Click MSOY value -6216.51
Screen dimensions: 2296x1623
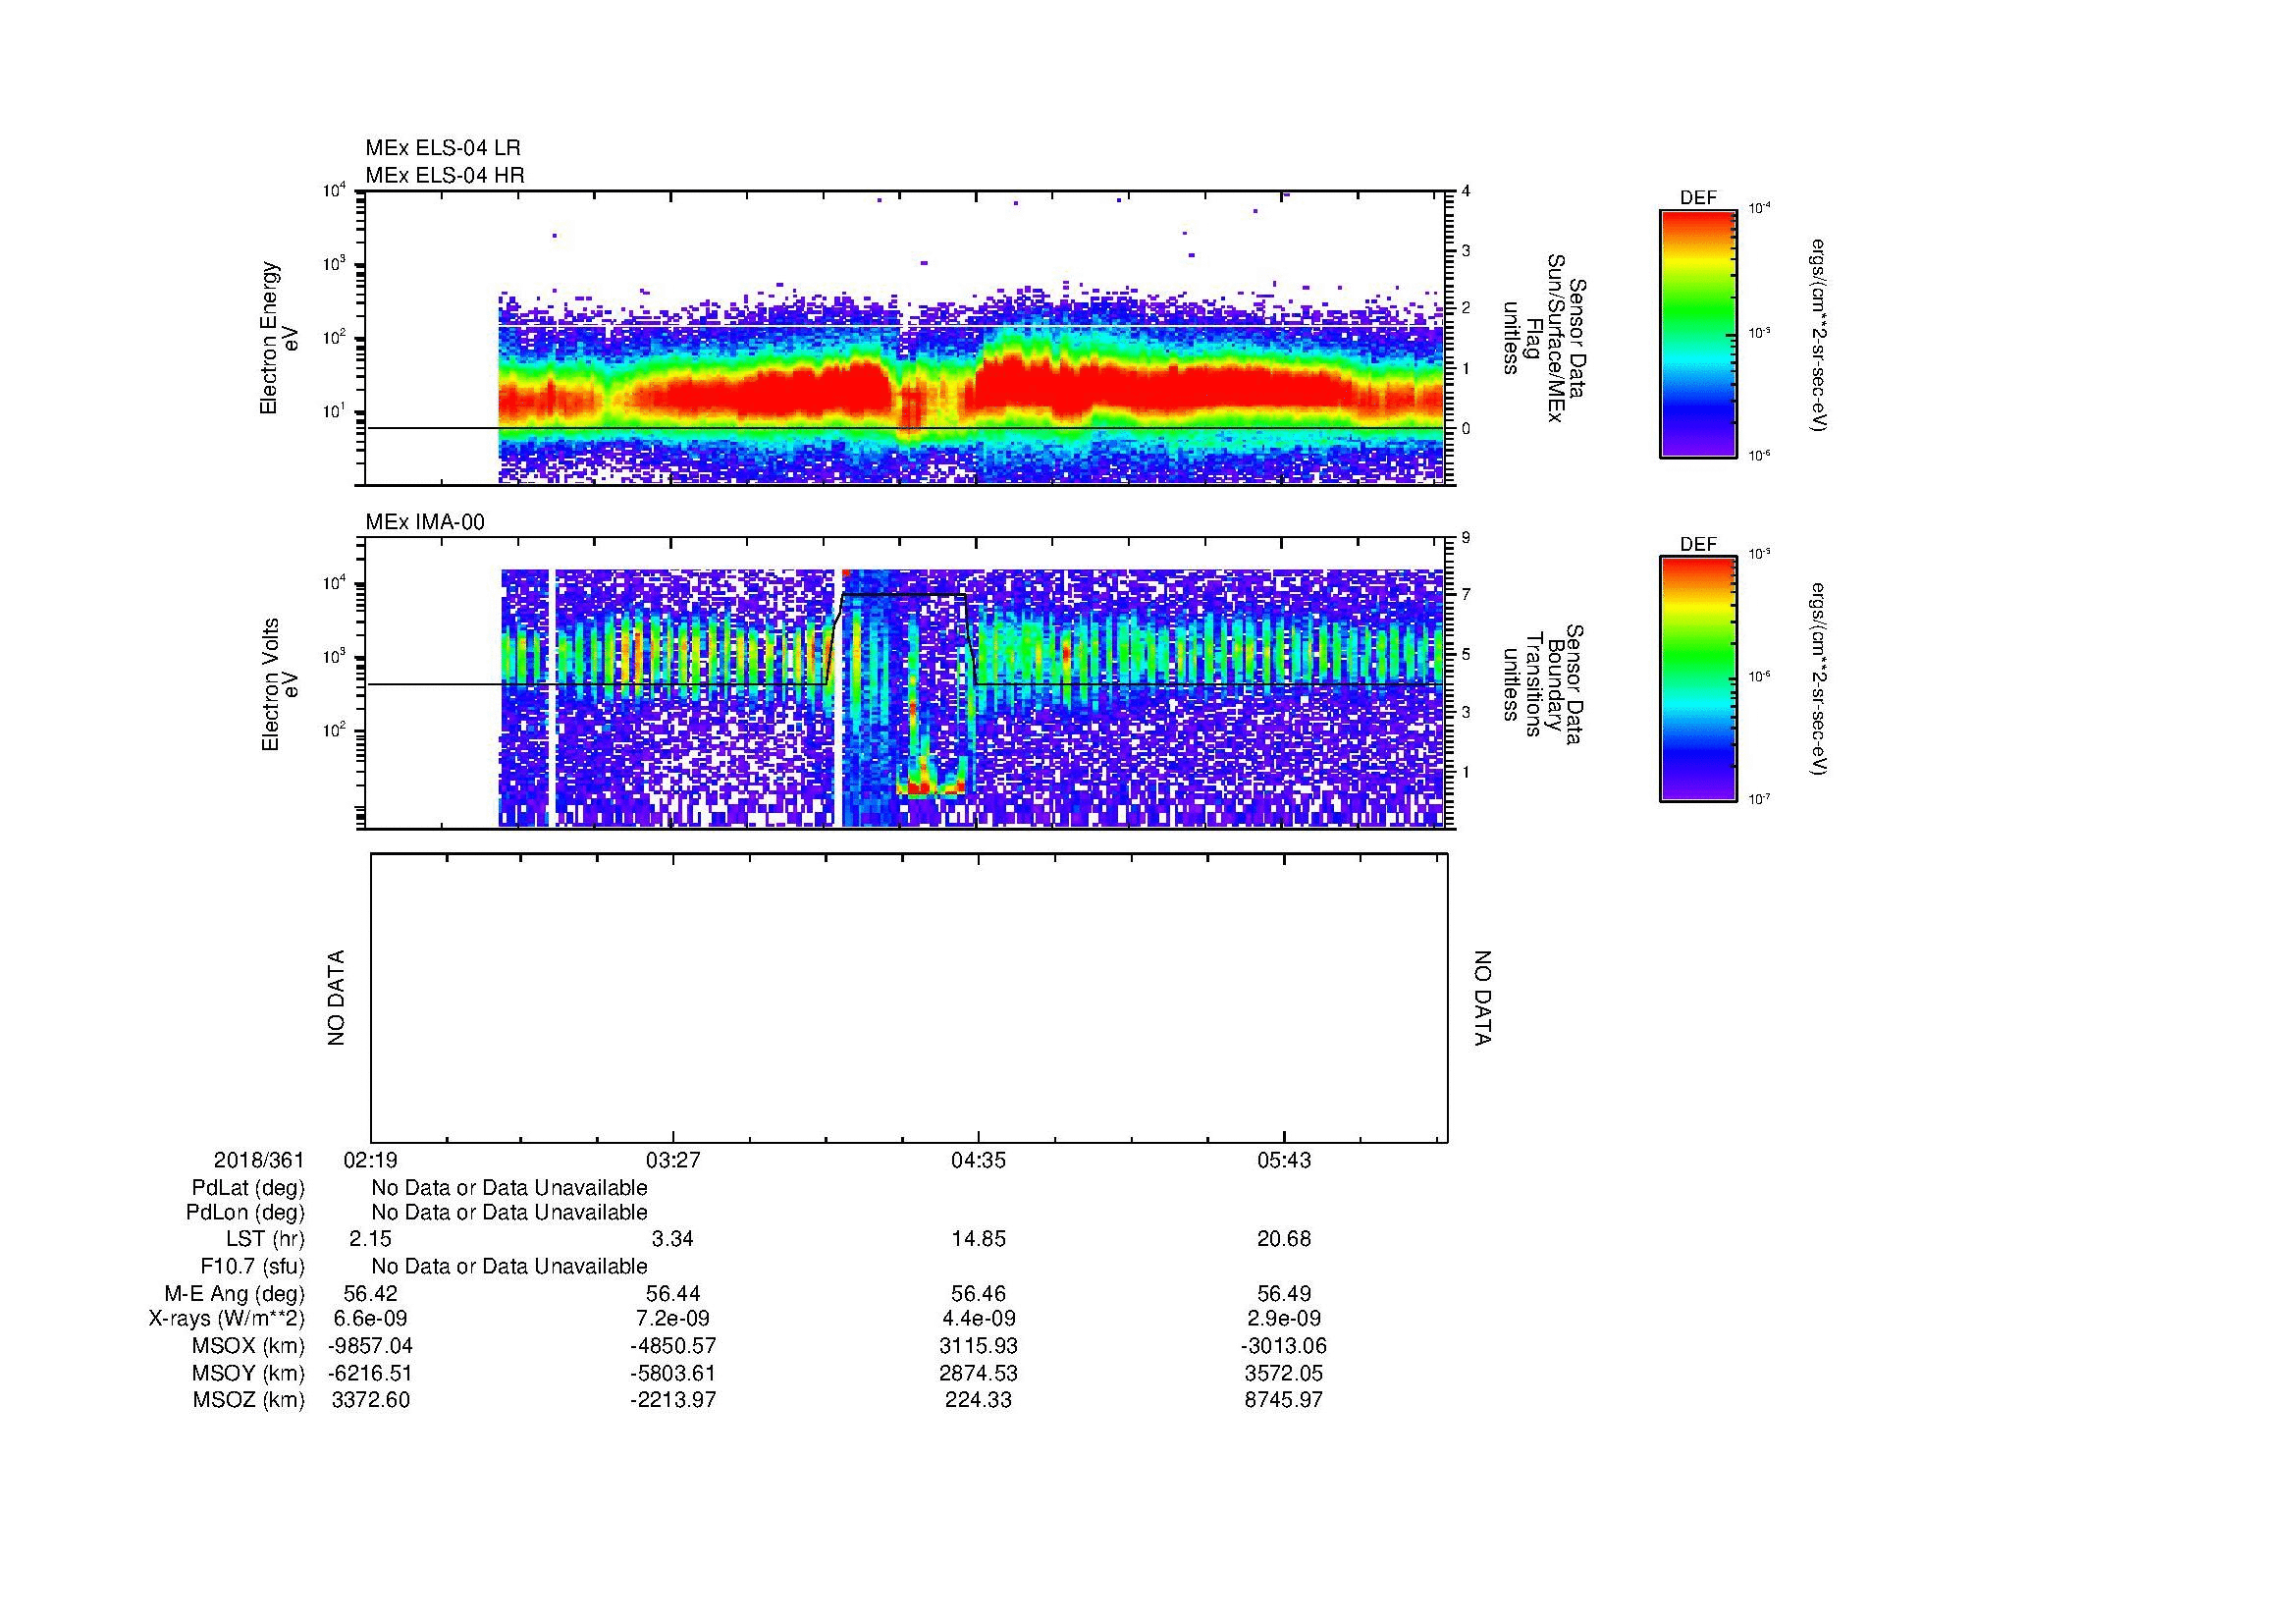click(x=370, y=1373)
